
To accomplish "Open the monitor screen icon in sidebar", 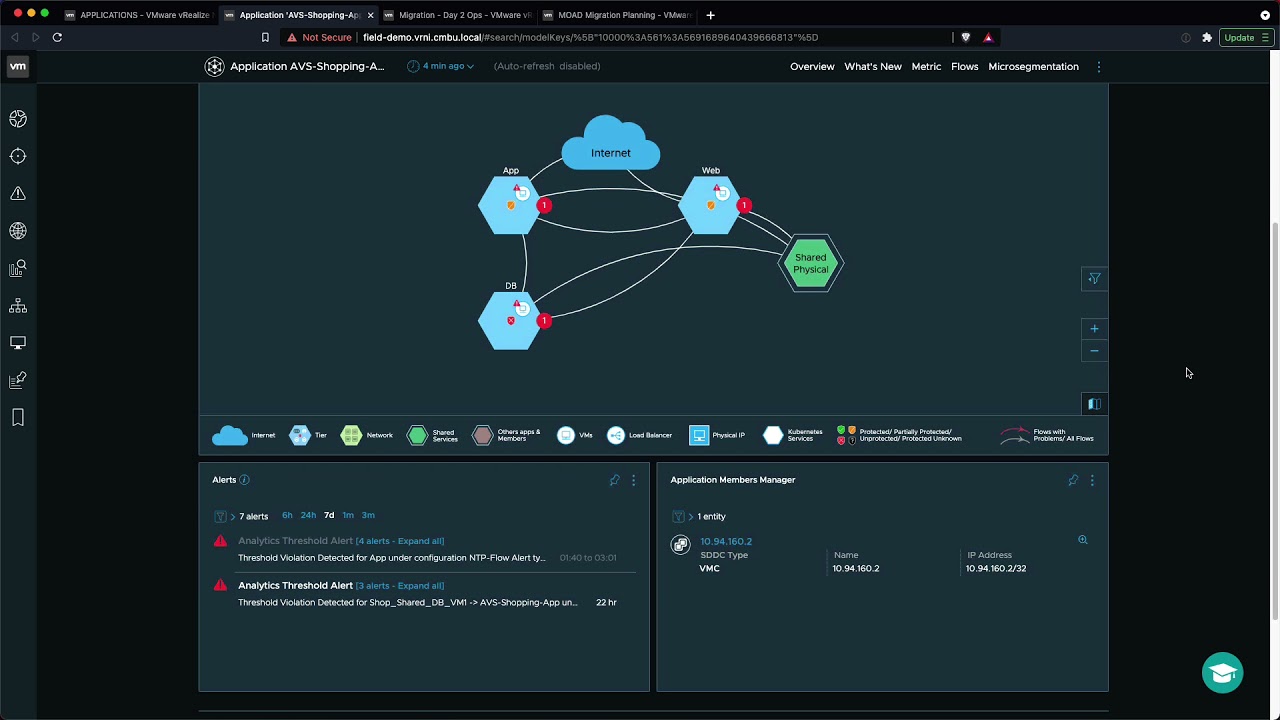I will (18, 343).
